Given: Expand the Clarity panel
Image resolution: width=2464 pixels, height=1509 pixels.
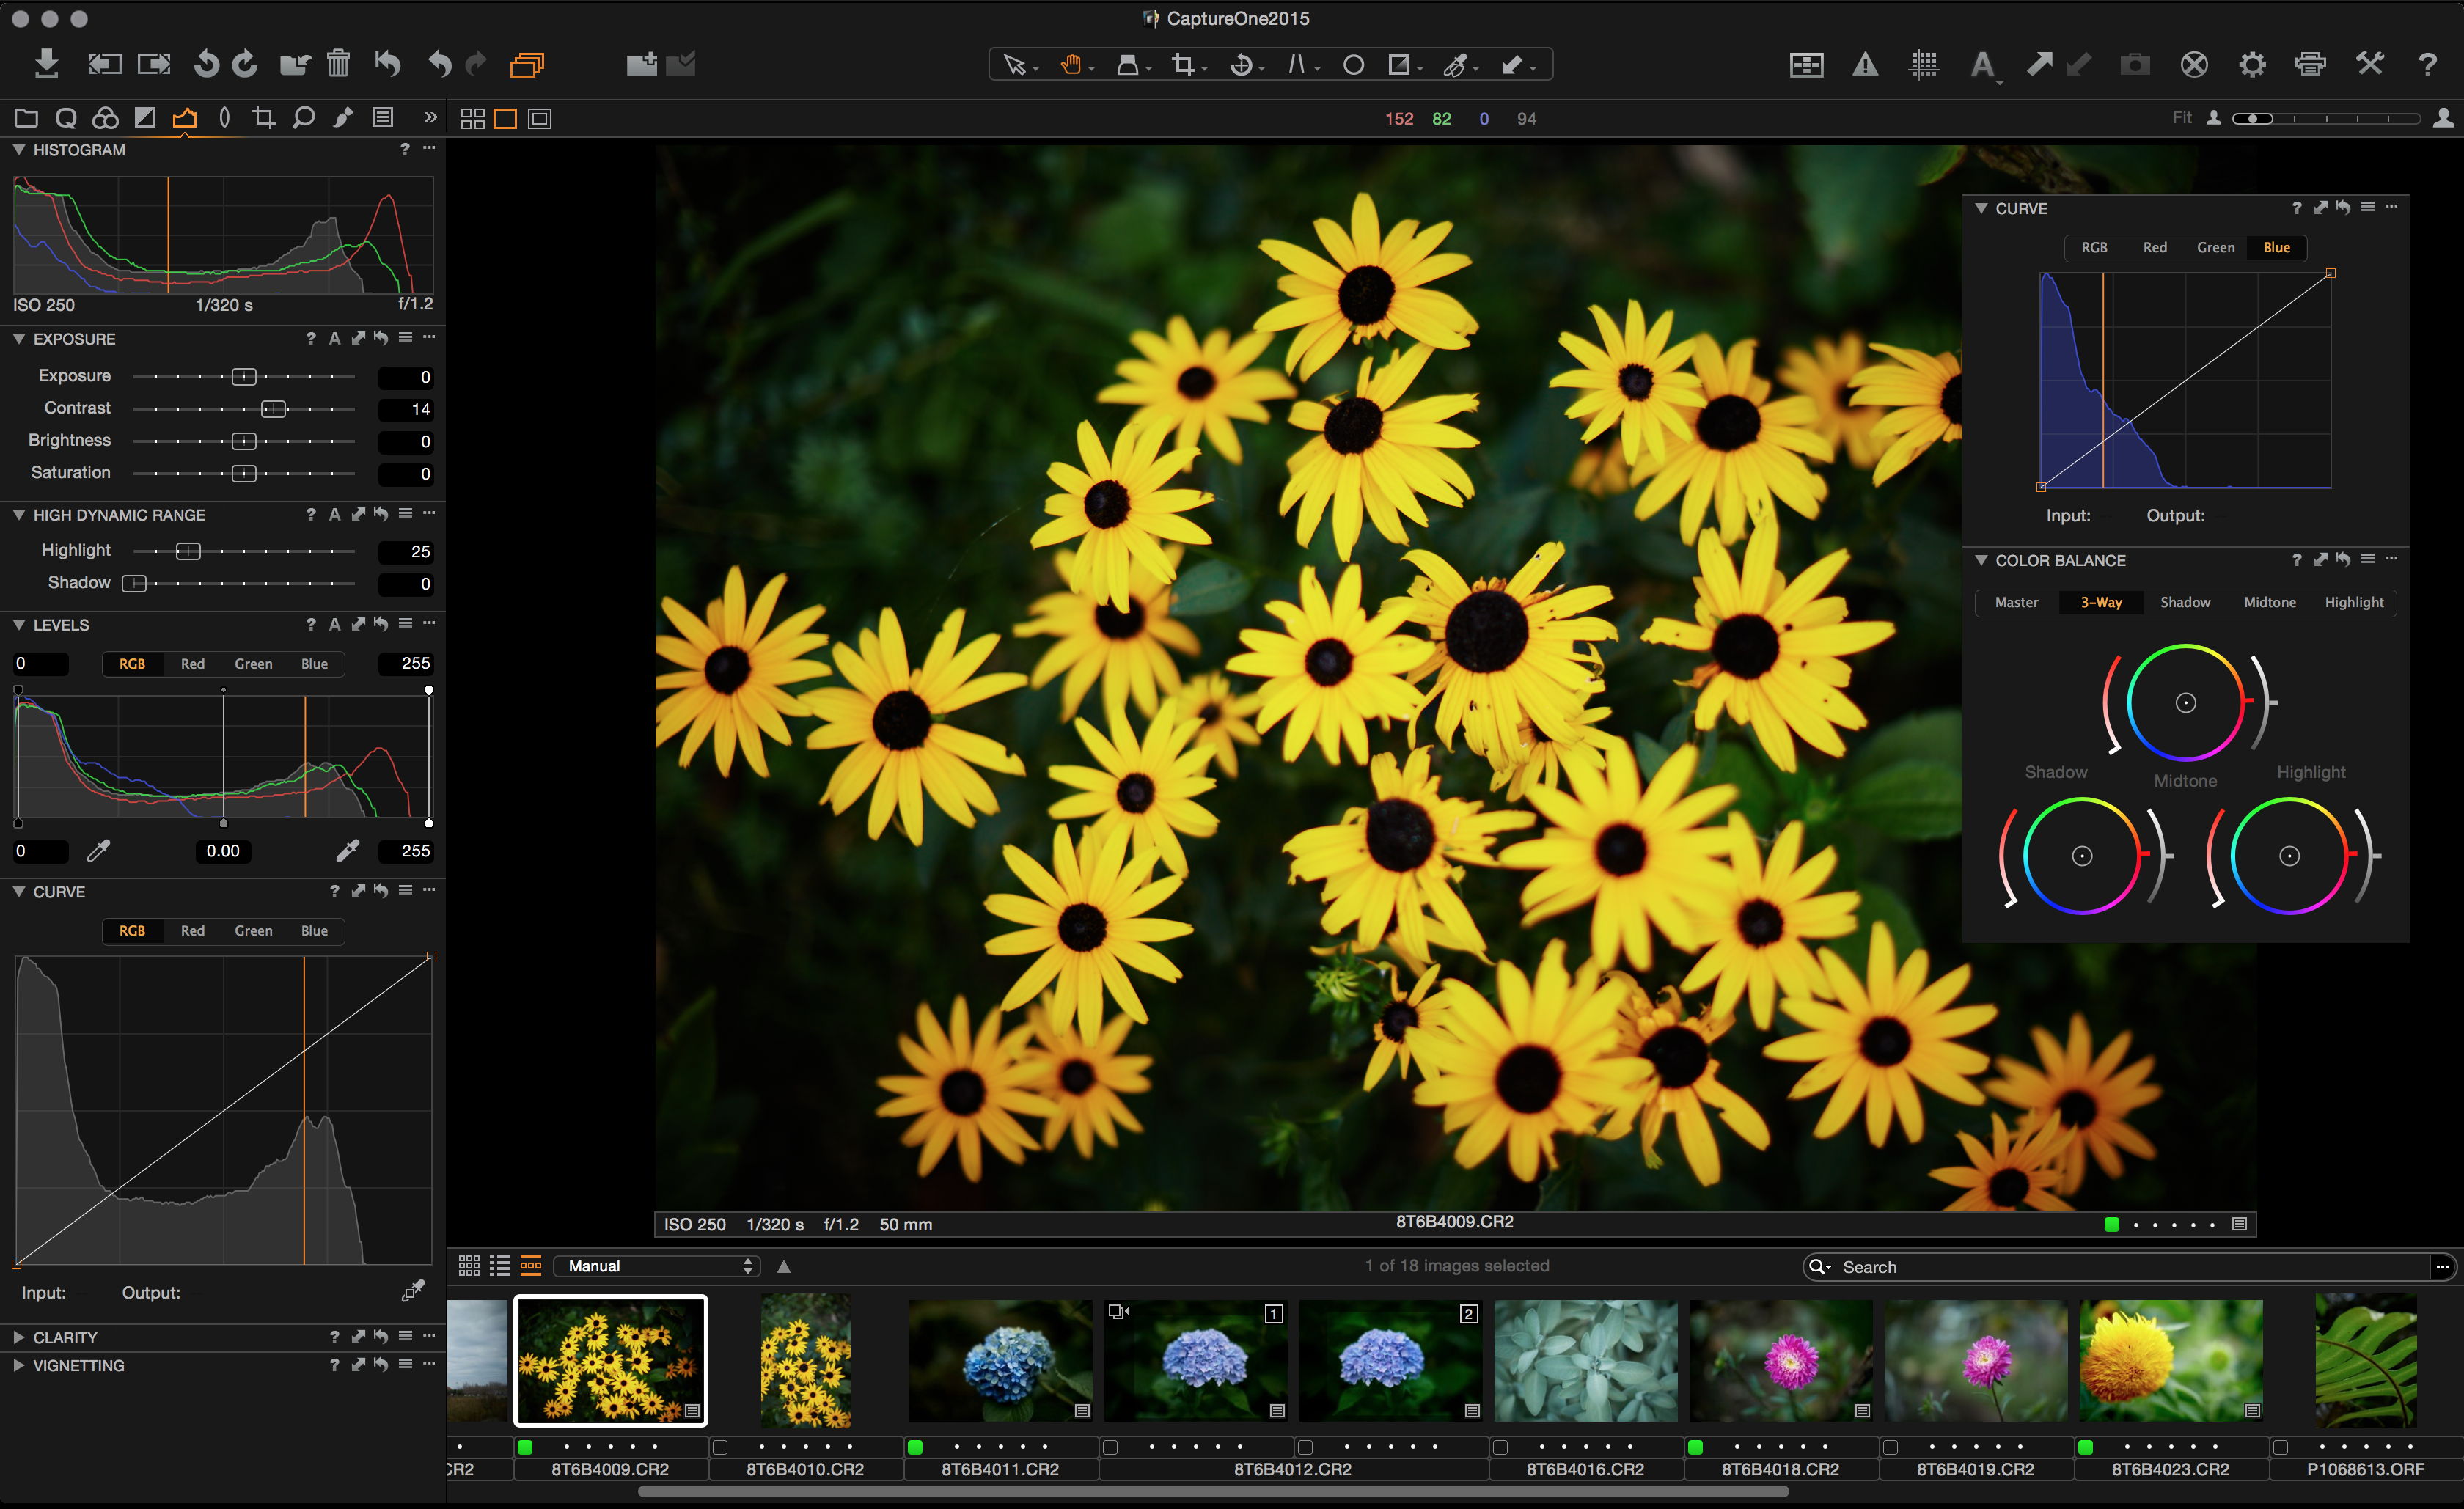Looking at the screenshot, I should [18, 1337].
